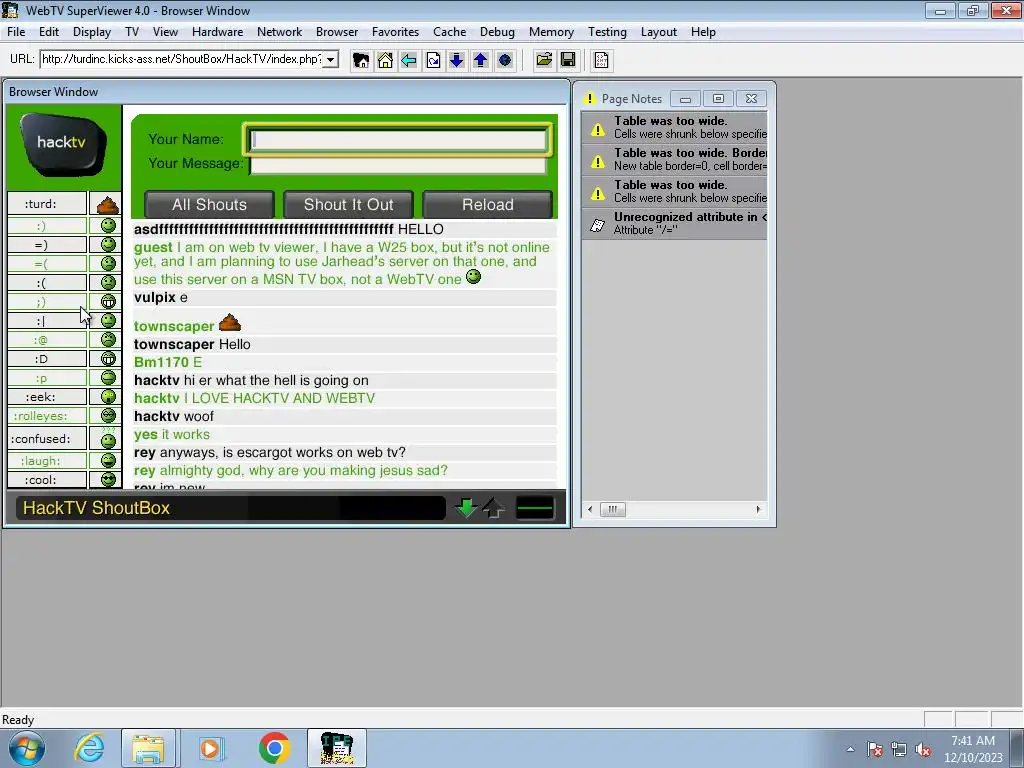Open the Hardware menu
Image resolution: width=1024 pixels, height=768 pixels.
[x=217, y=32]
